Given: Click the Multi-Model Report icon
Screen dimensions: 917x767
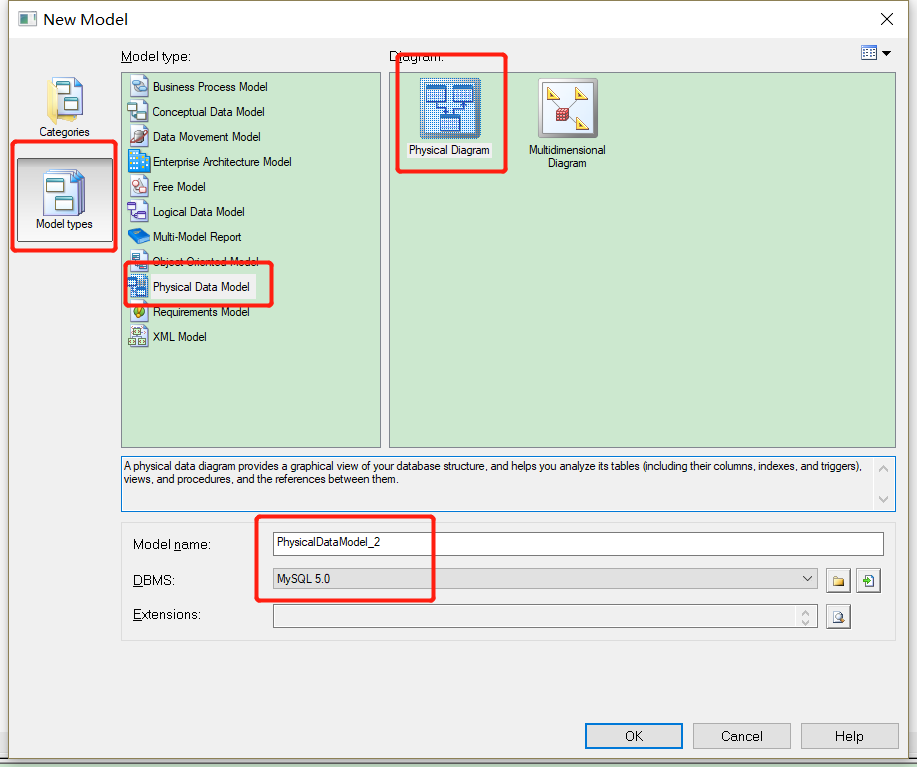Looking at the screenshot, I should 139,237.
